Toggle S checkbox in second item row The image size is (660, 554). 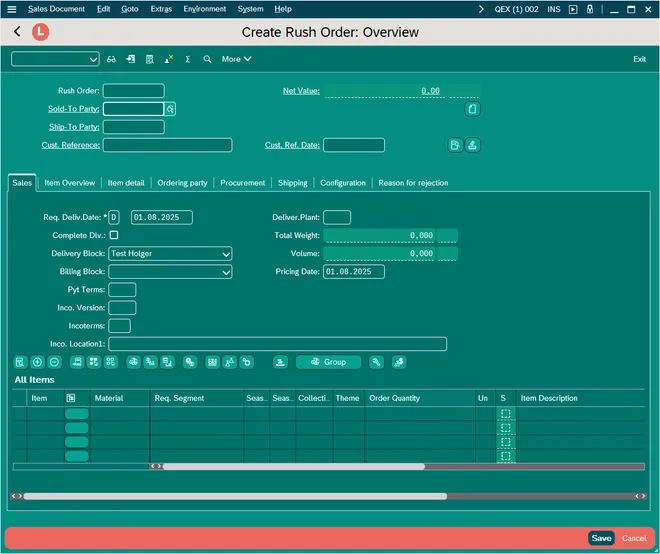[x=506, y=428]
